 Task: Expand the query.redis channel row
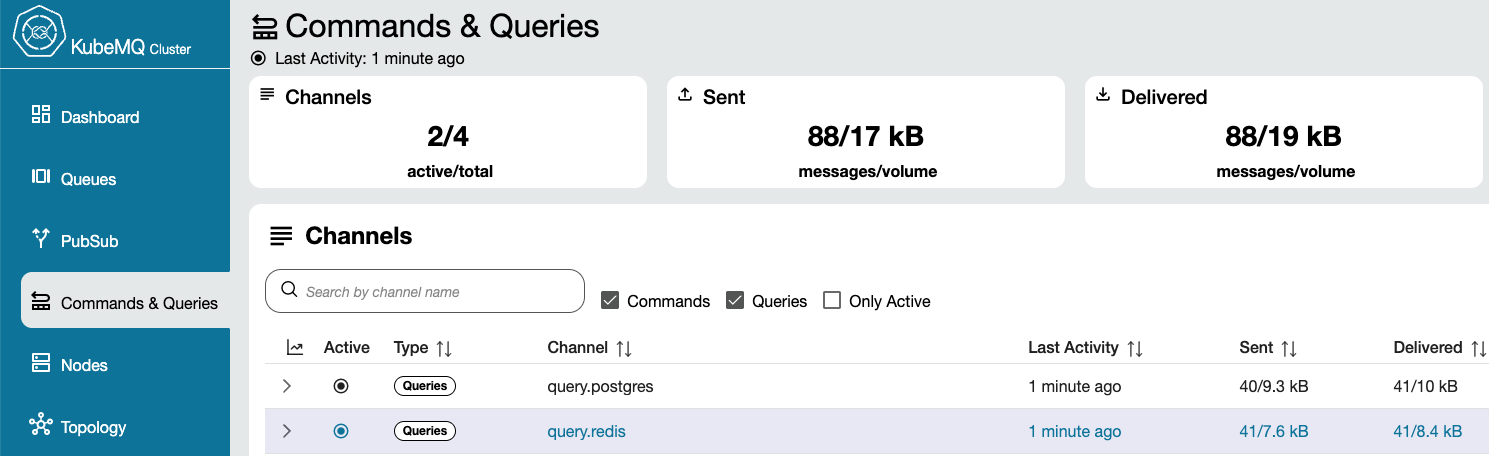(287, 431)
